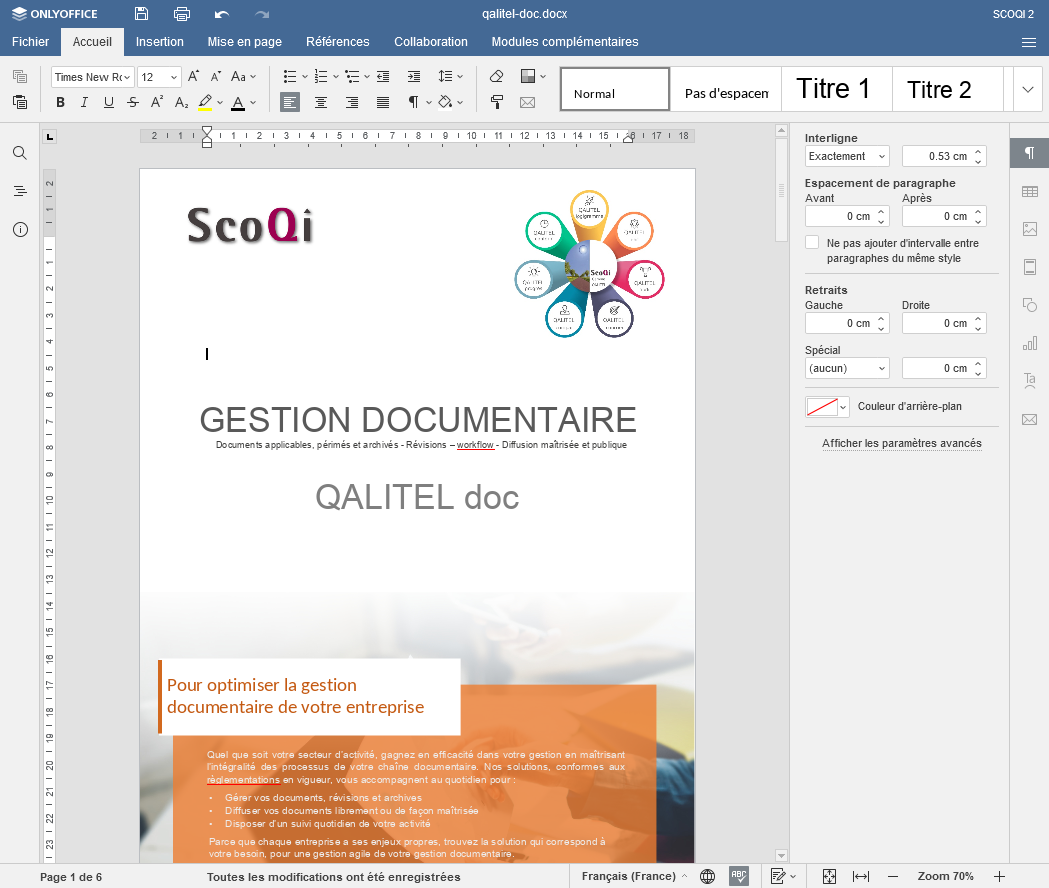The image size is (1049, 888).
Task: Expand the Spécial indent '(aucun)' dropdown
Action: tap(847, 368)
